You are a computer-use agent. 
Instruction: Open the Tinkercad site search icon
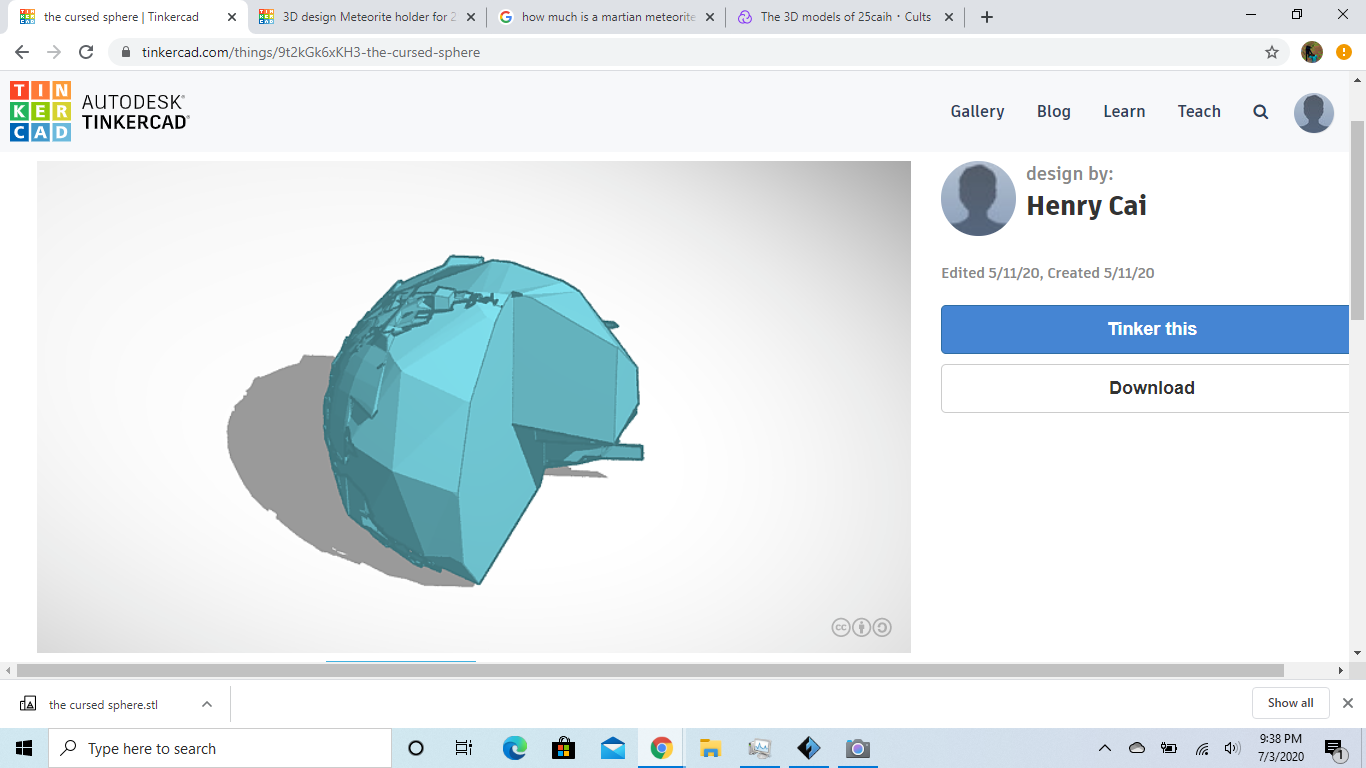(x=1261, y=112)
